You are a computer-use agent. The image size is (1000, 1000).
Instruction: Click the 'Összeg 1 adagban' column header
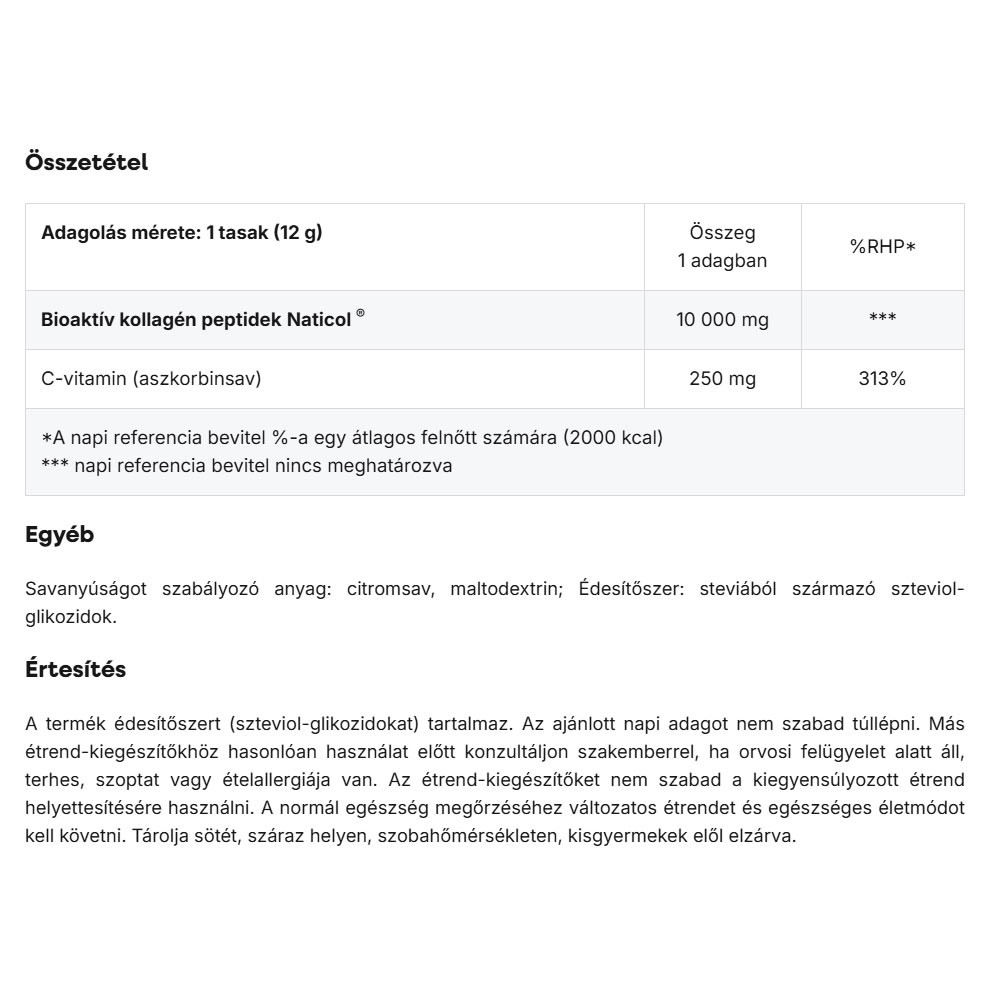click(x=722, y=246)
